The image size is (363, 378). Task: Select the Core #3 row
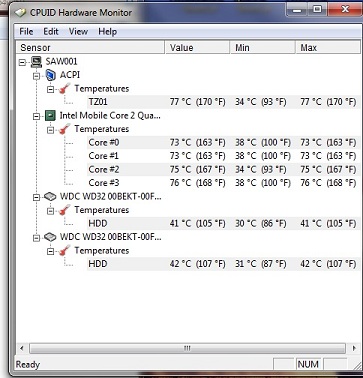point(223,183)
